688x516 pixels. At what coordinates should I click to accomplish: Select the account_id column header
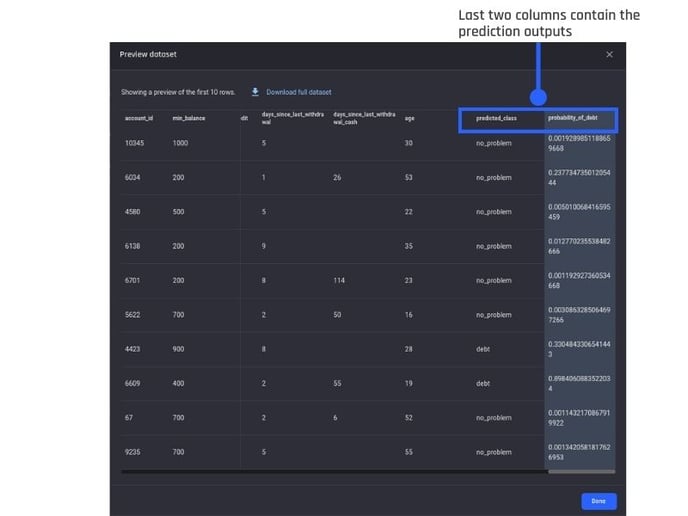(x=139, y=118)
